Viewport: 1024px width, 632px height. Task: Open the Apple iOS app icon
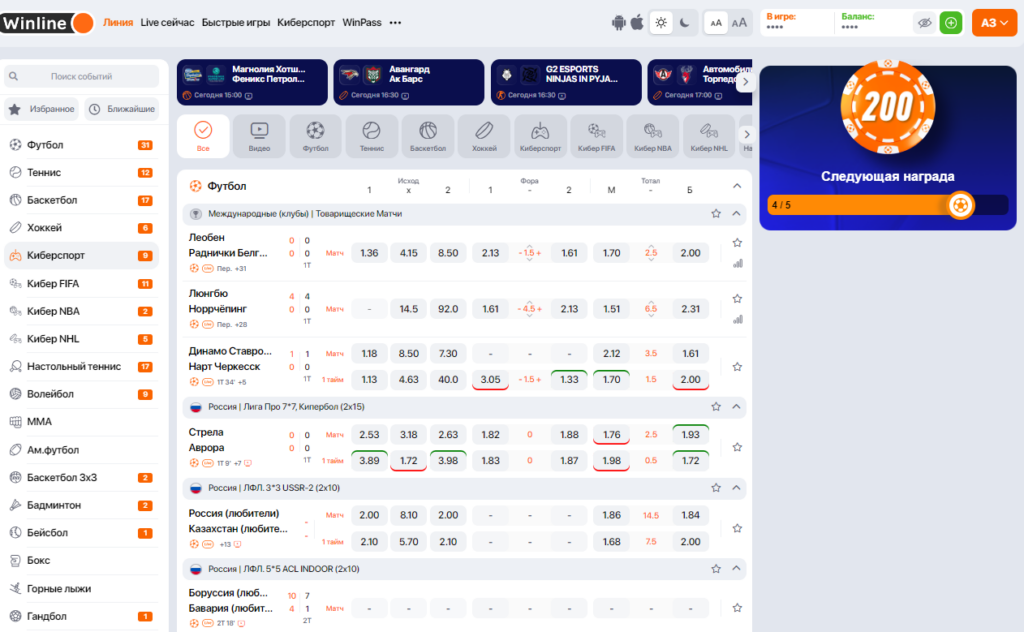point(637,23)
